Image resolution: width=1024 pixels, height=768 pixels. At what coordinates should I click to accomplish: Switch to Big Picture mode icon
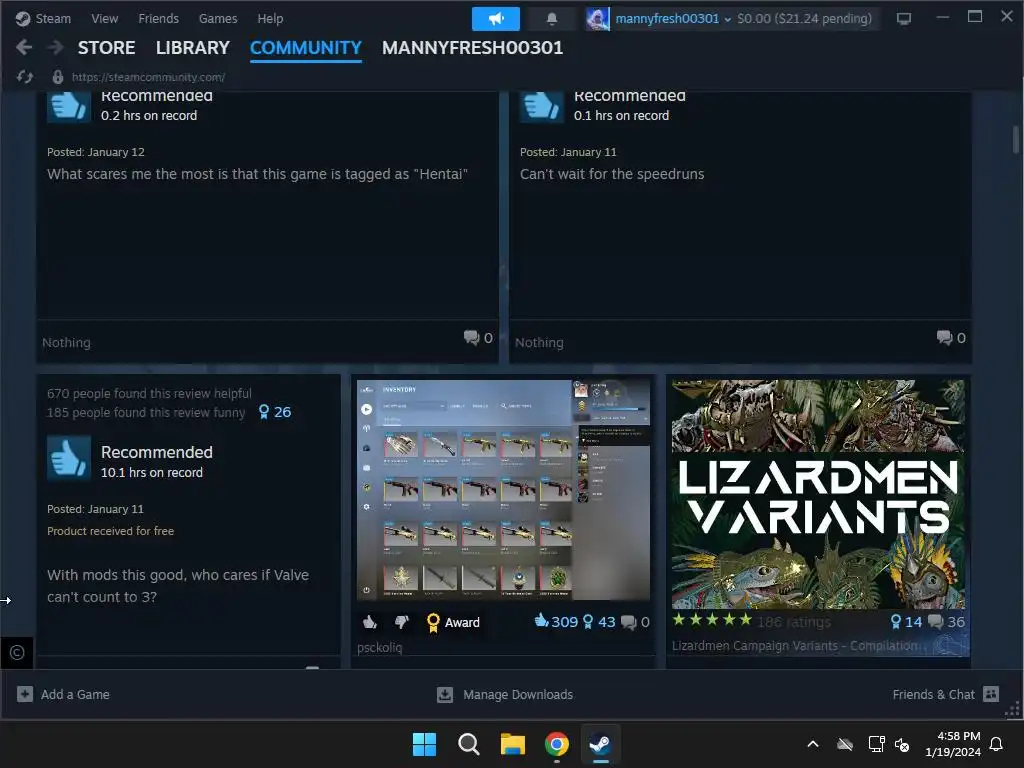point(904,18)
